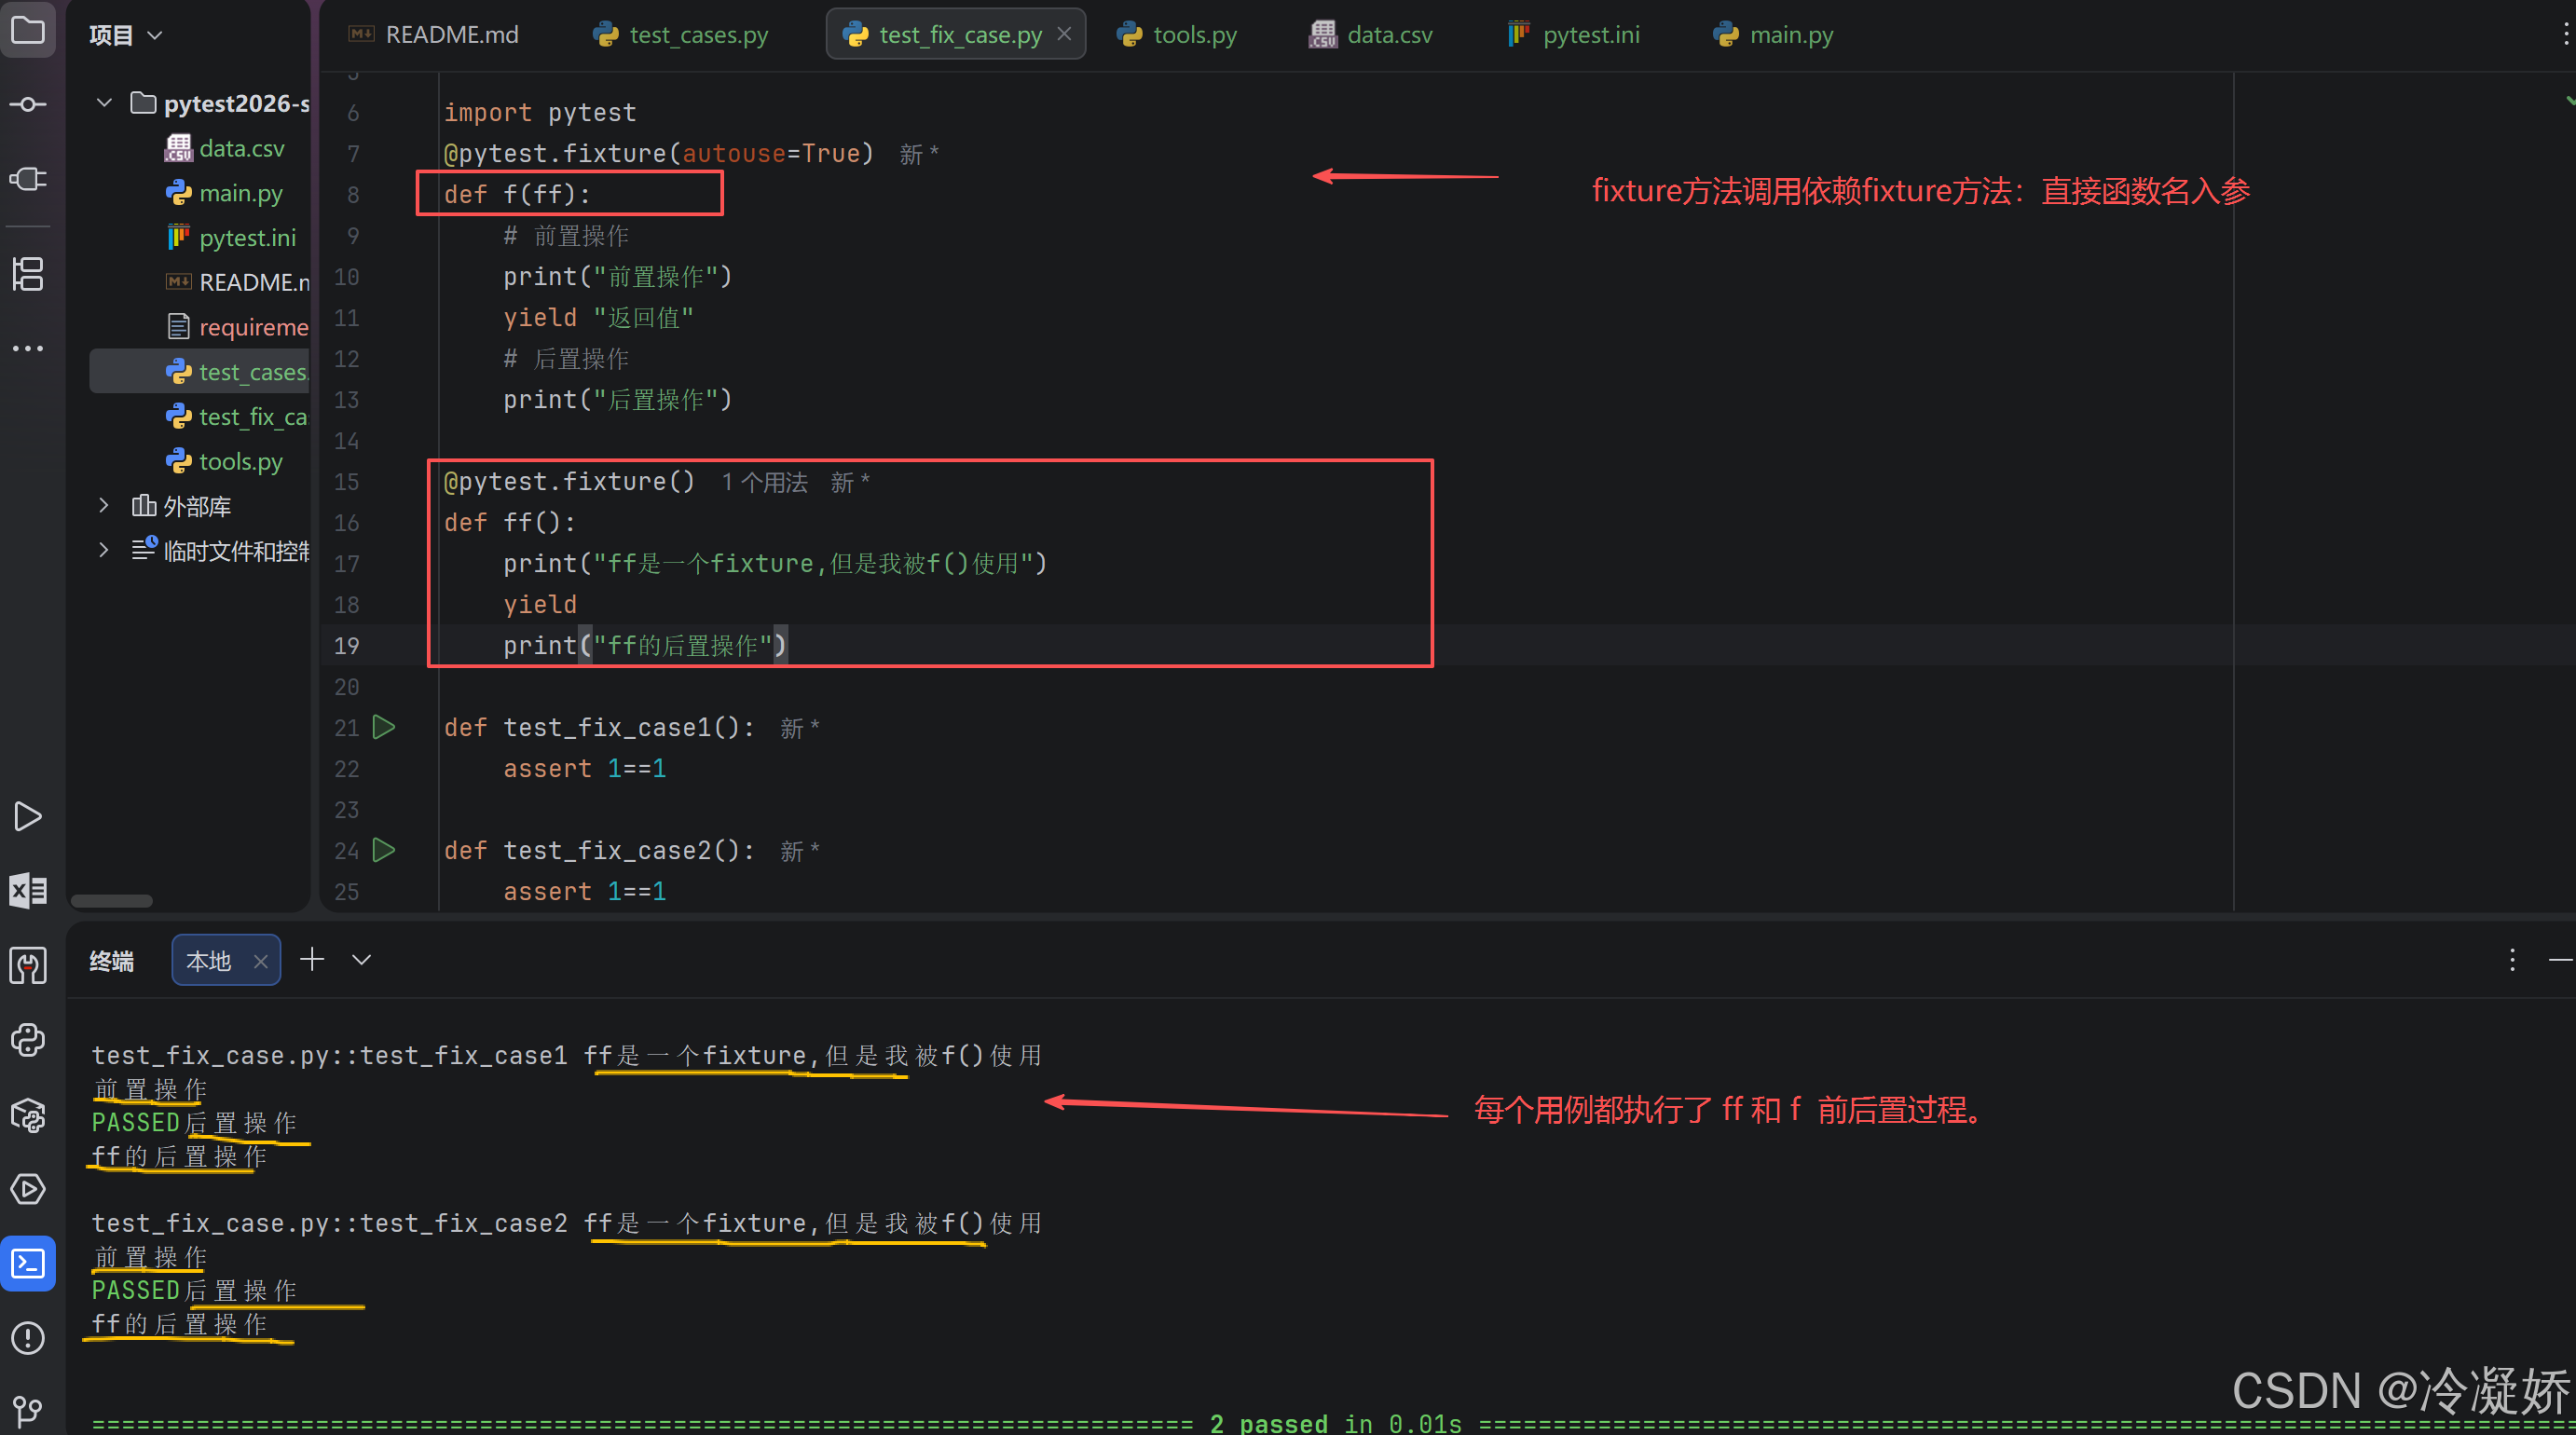
Task: Open the new terminal session dropdown arrow
Action: click(x=362, y=960)
